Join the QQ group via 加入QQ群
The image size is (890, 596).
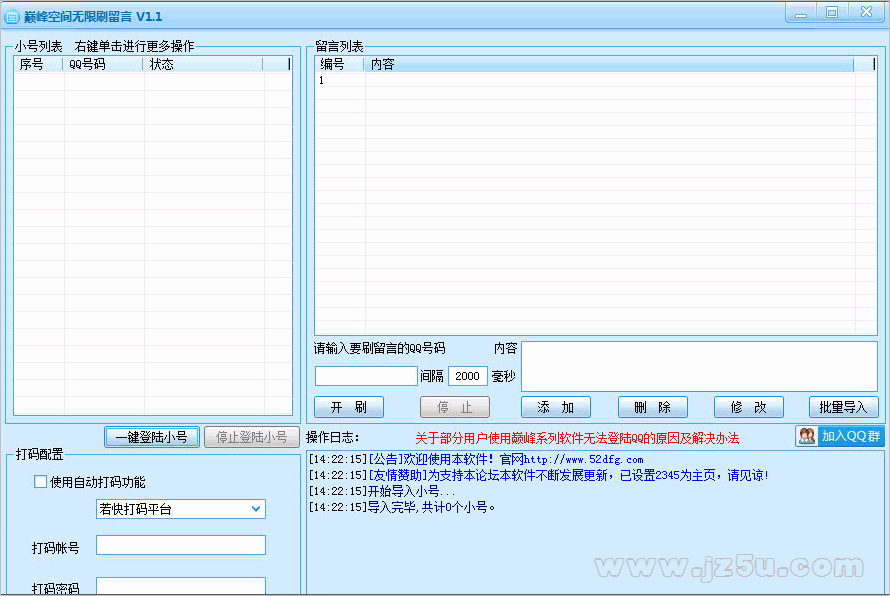839,436
